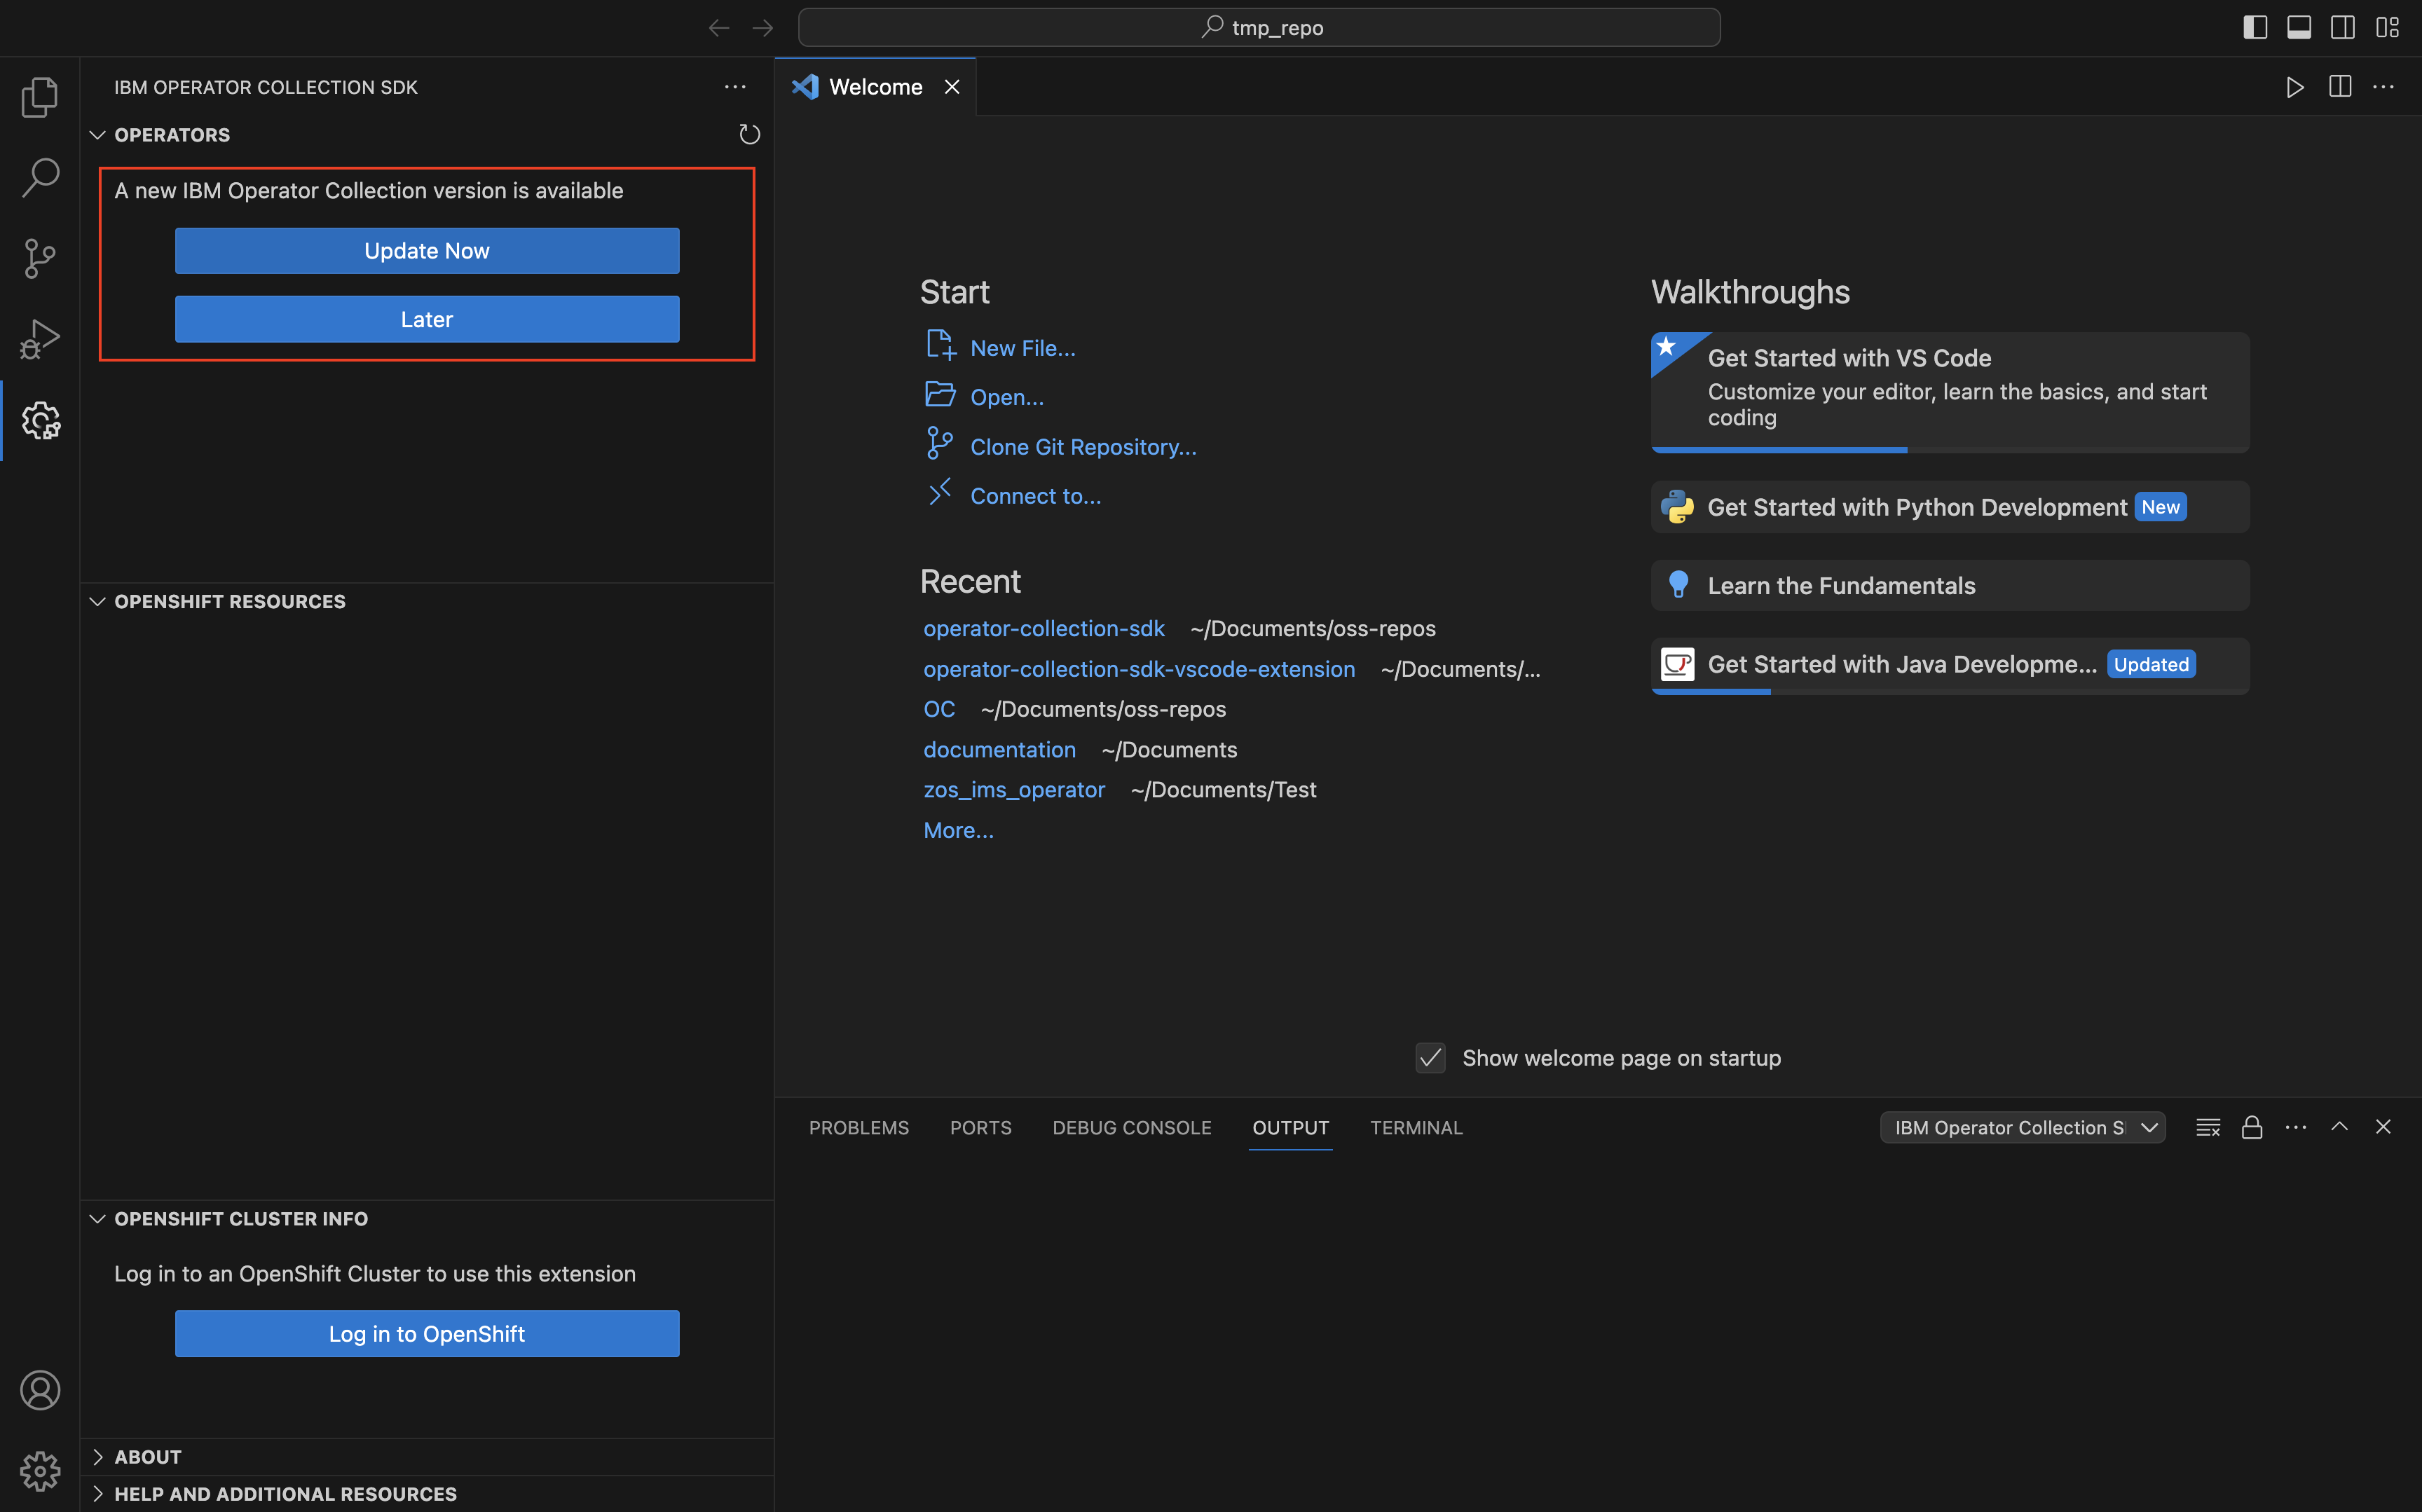Click the refresh icon in OPERATORS panel
Image resolution: width=2422 pixels, height=1512 pixels.
[x=749, y=134]
